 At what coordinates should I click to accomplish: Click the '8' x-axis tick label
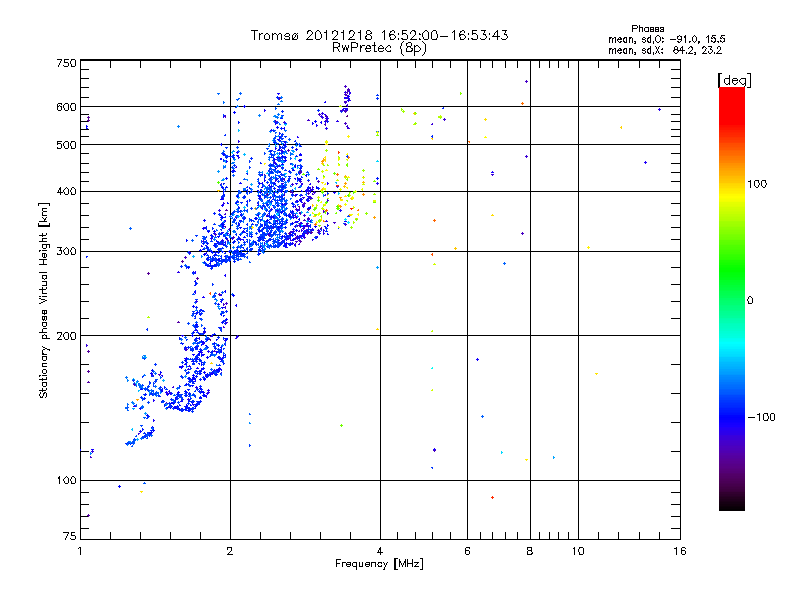point(530,551)
